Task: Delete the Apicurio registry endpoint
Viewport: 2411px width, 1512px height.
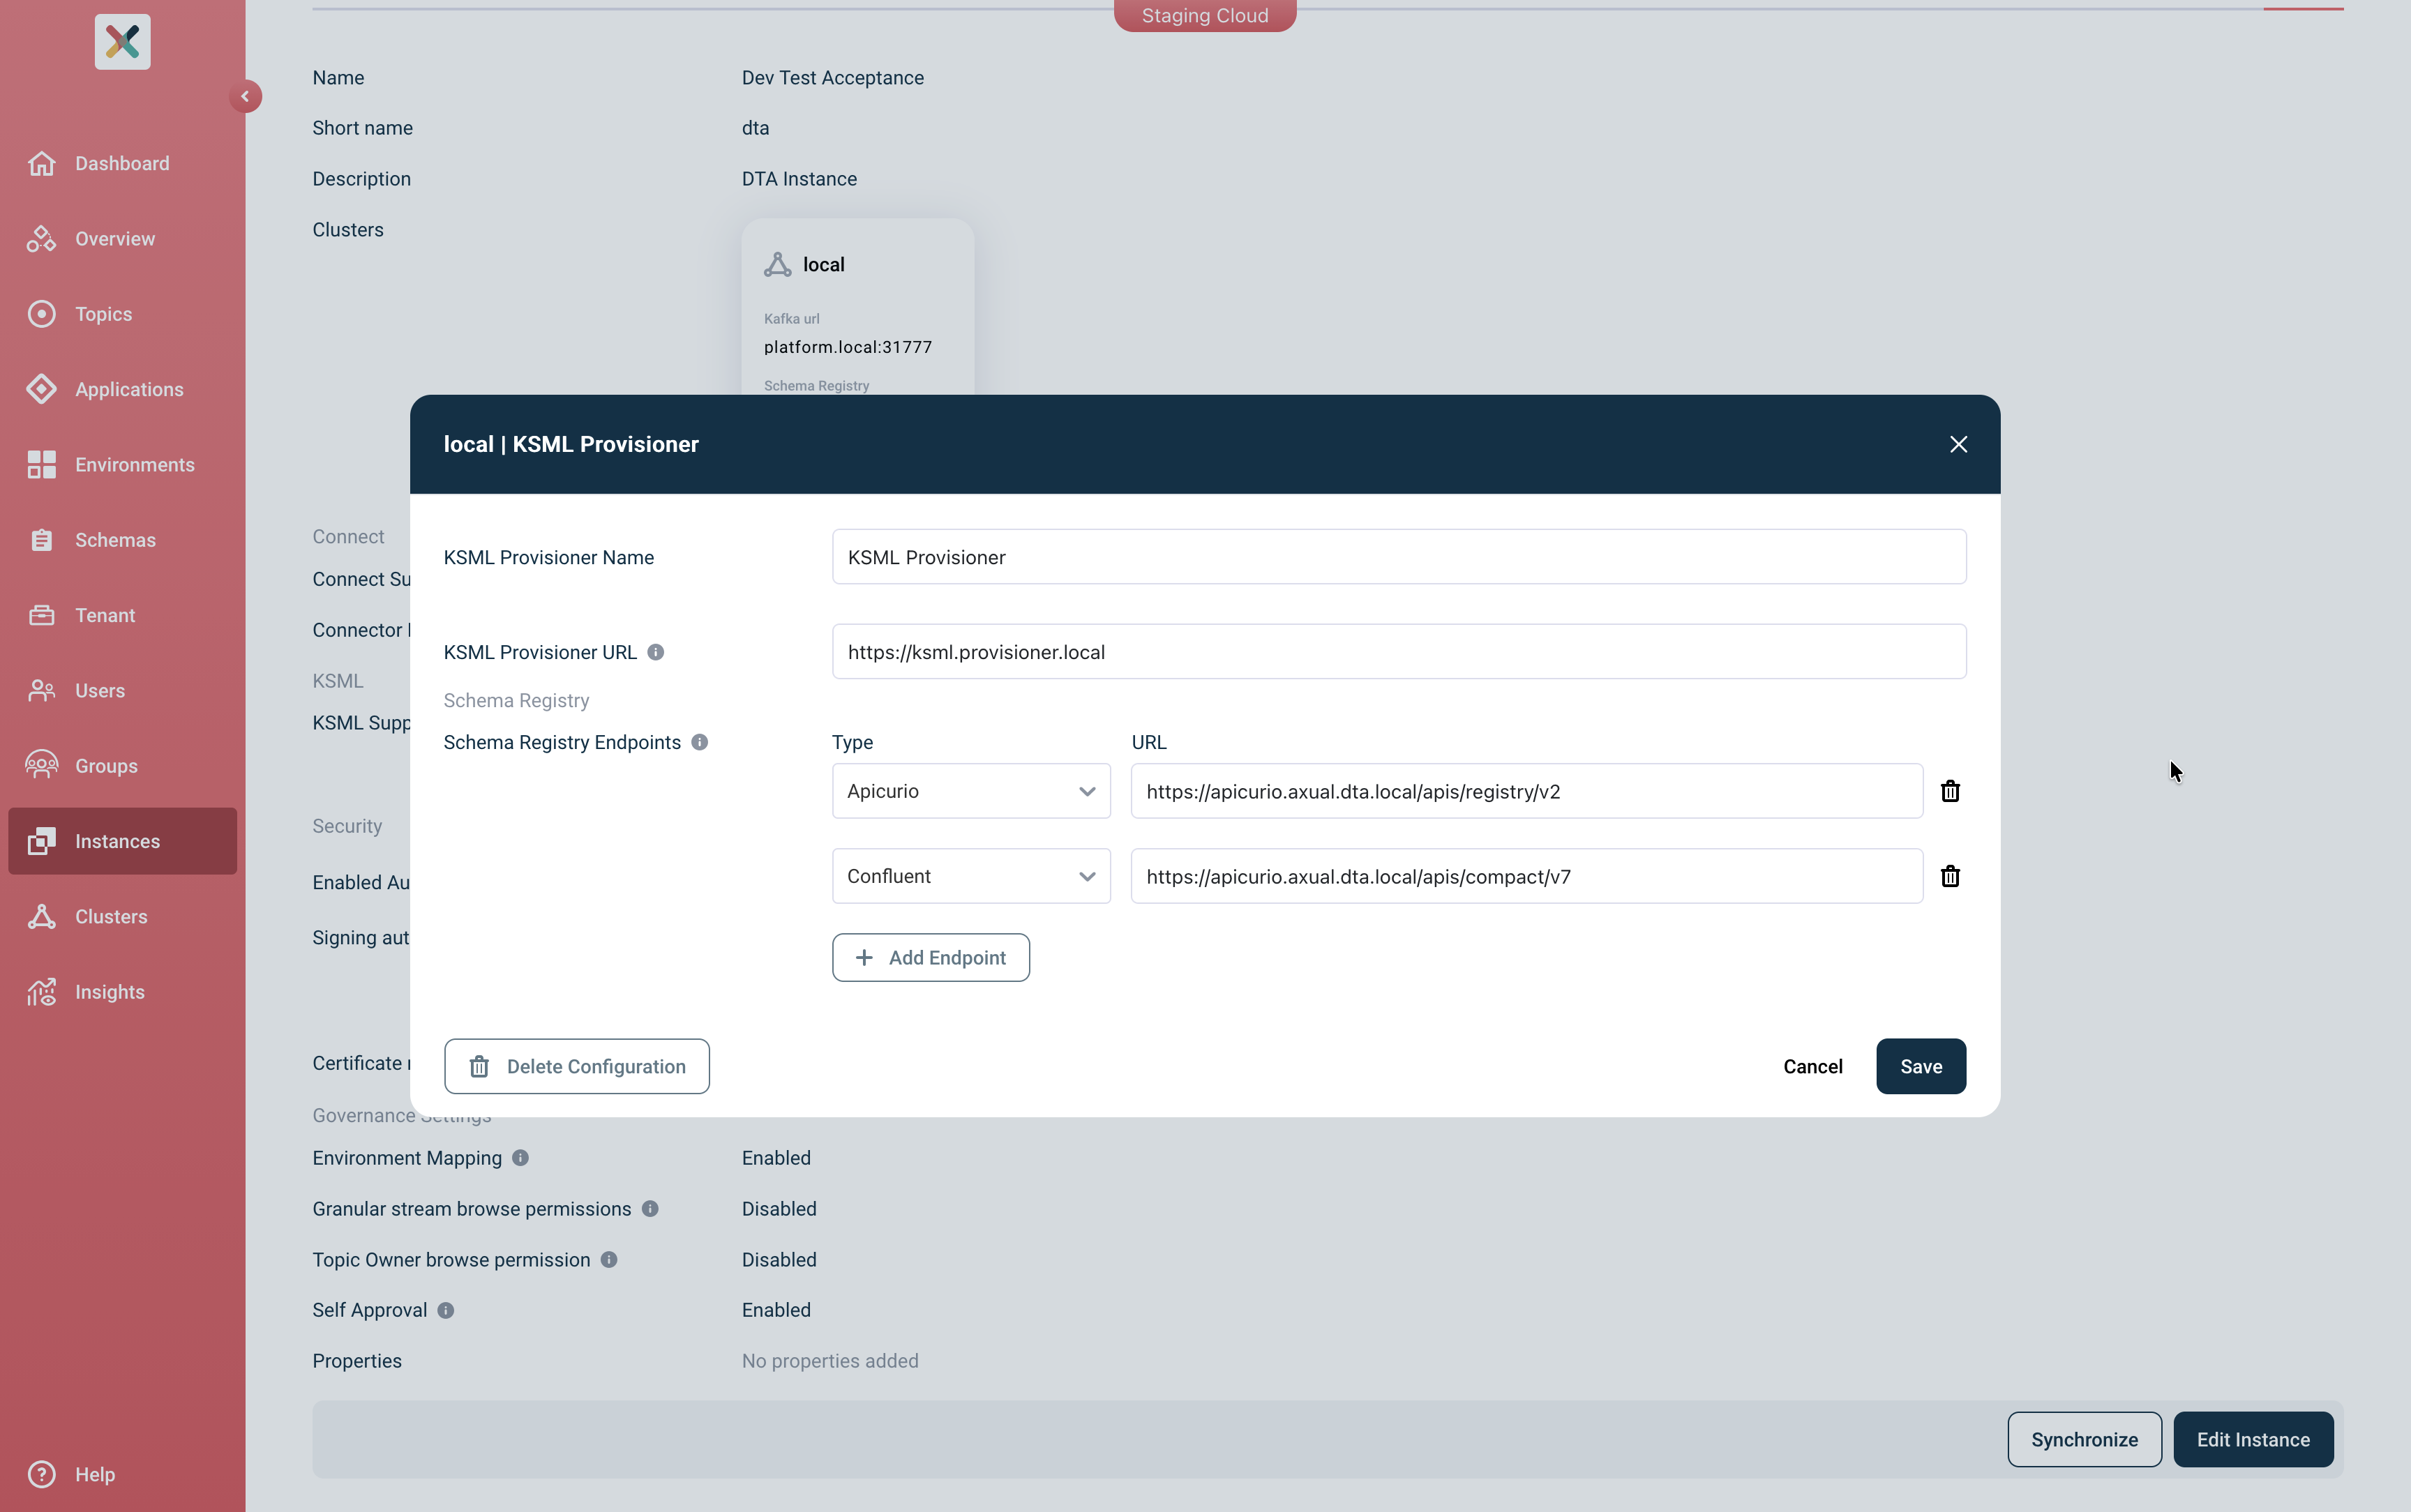Action: click(1950, 790)
